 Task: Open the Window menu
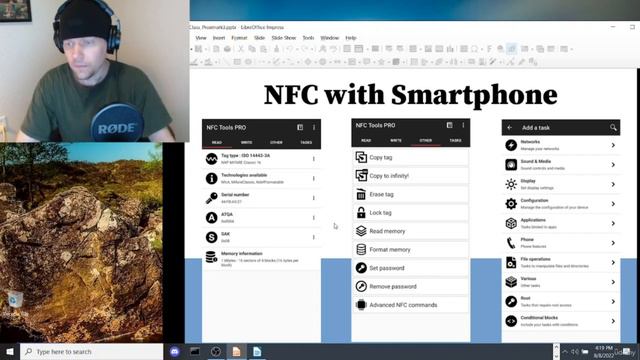pos(329,38)
